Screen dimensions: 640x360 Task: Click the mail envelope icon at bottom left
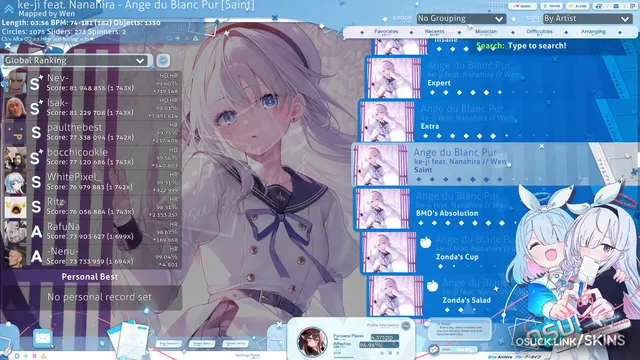[x=42, y=338]
